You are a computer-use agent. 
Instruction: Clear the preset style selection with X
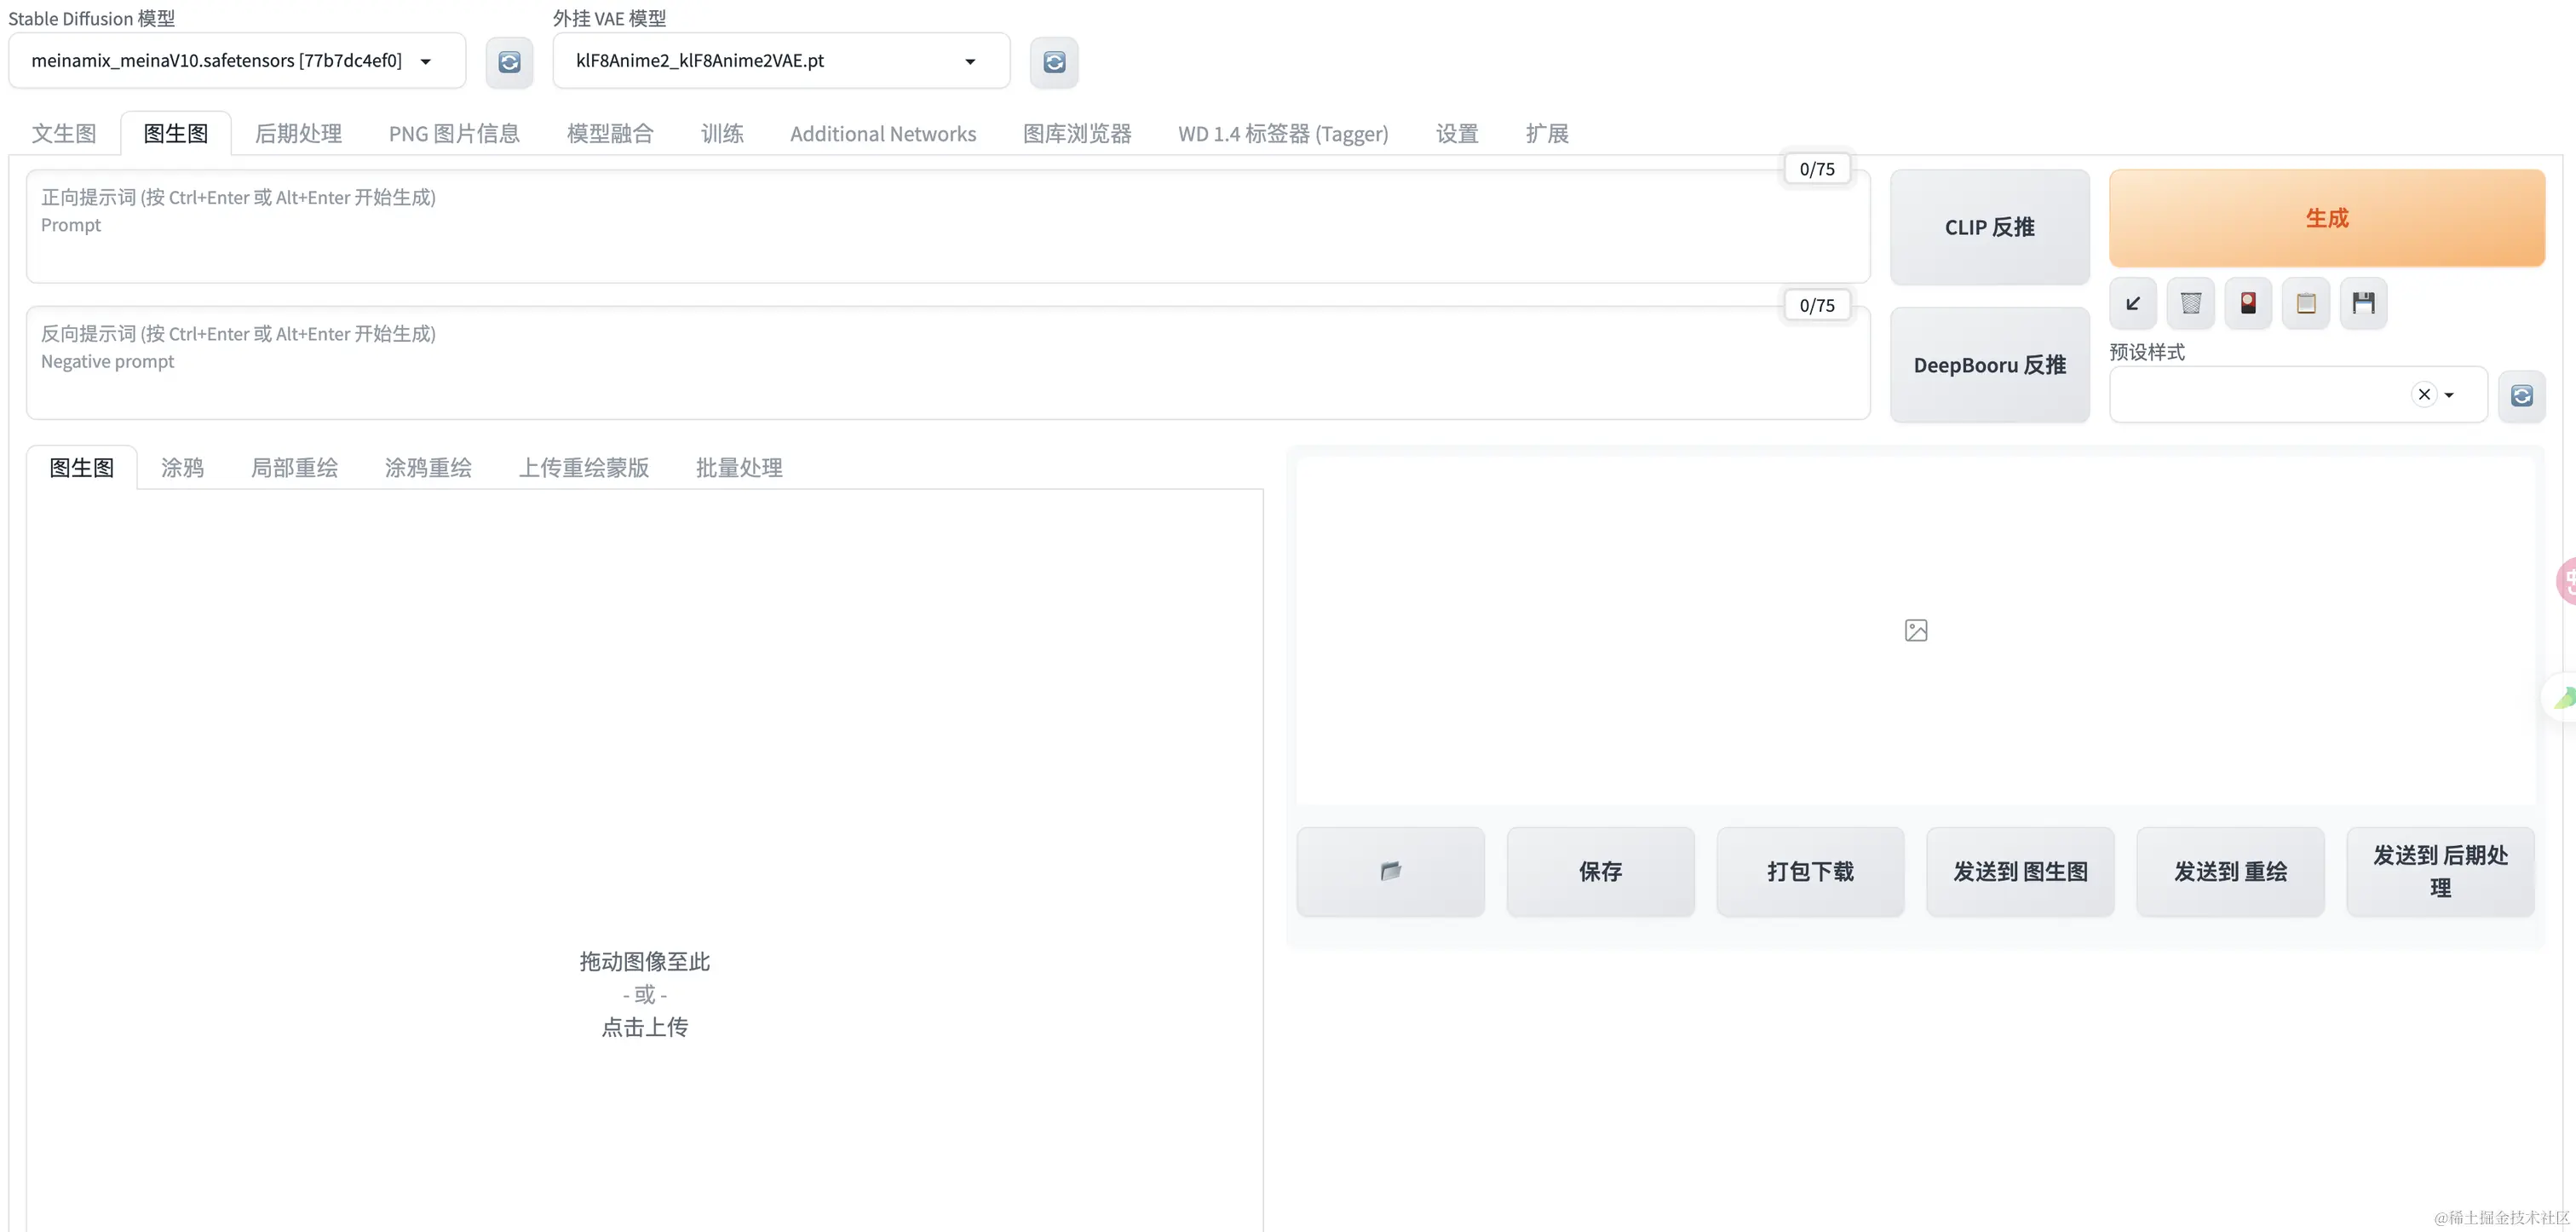coord(2424,394)
